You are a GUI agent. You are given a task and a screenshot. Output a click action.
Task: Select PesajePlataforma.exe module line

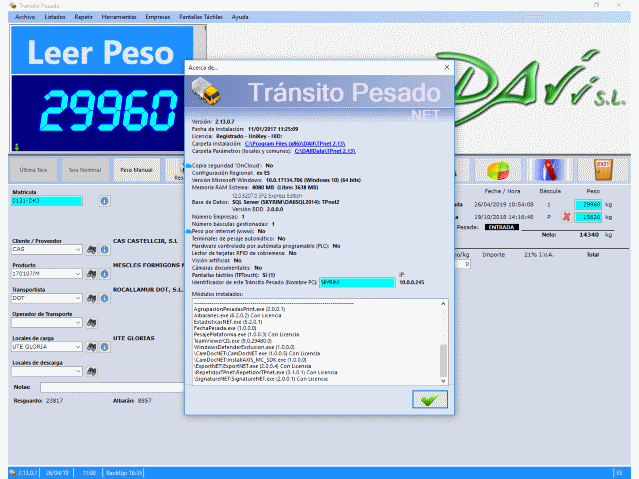246,335
